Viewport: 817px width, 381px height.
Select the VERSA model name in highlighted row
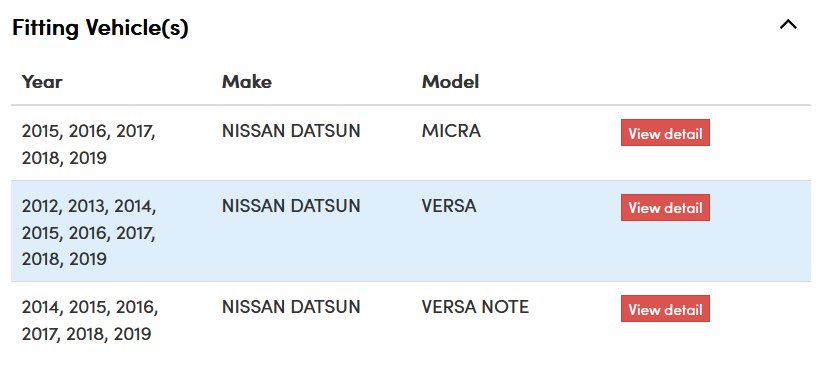pos(449,206)
